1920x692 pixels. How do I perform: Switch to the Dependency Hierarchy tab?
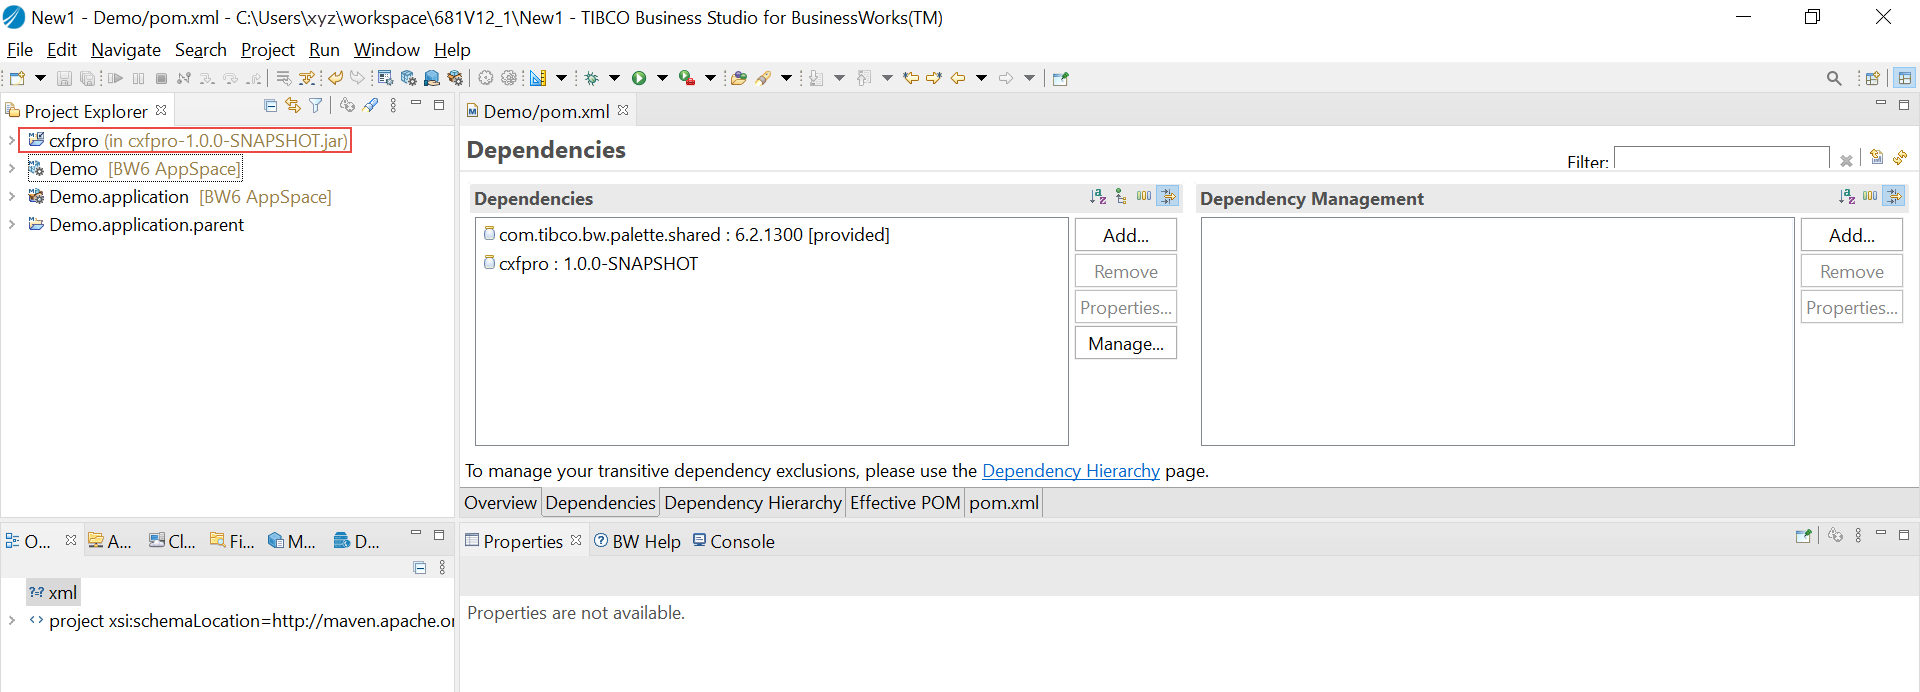click(753, 502)
